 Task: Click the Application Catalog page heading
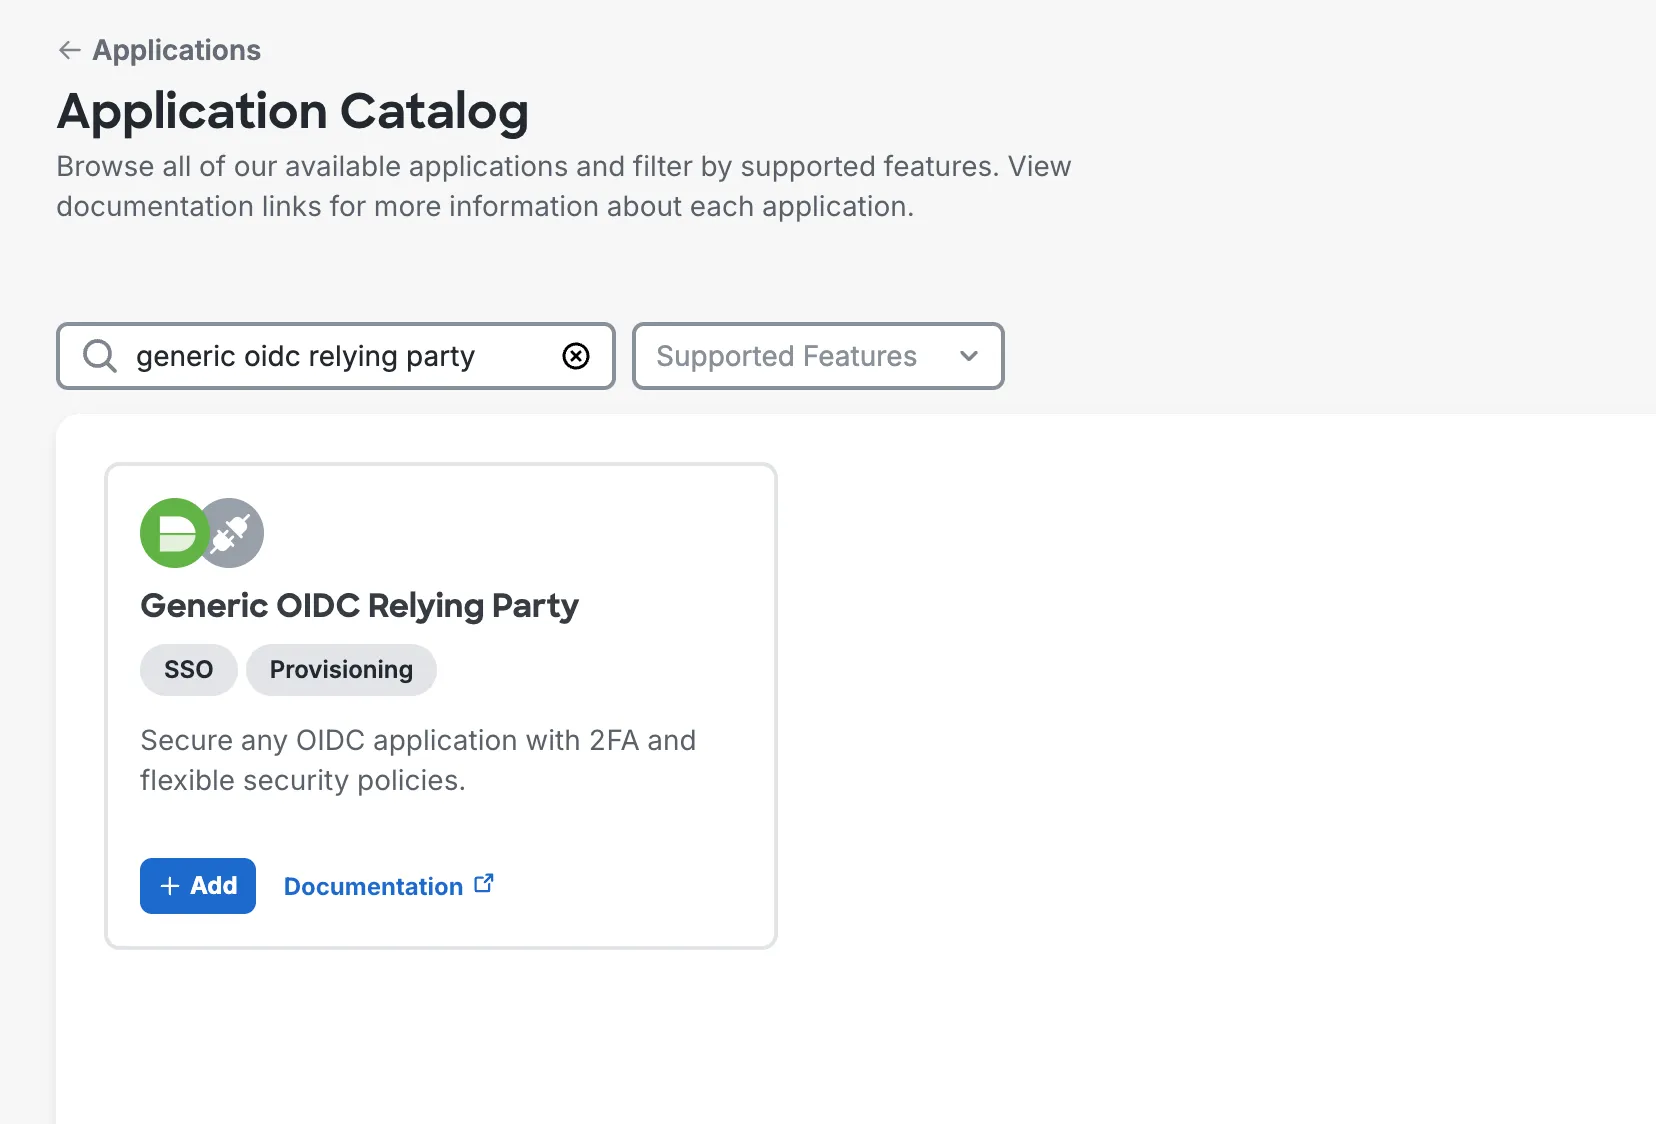click(x=293, y=111)
